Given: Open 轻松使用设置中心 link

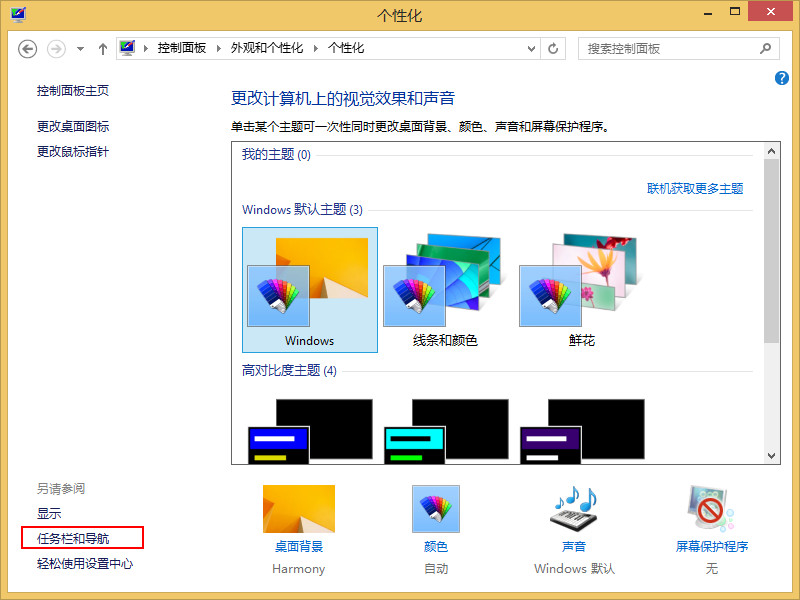Looking at the screenshot, I should tap(85, 564).
